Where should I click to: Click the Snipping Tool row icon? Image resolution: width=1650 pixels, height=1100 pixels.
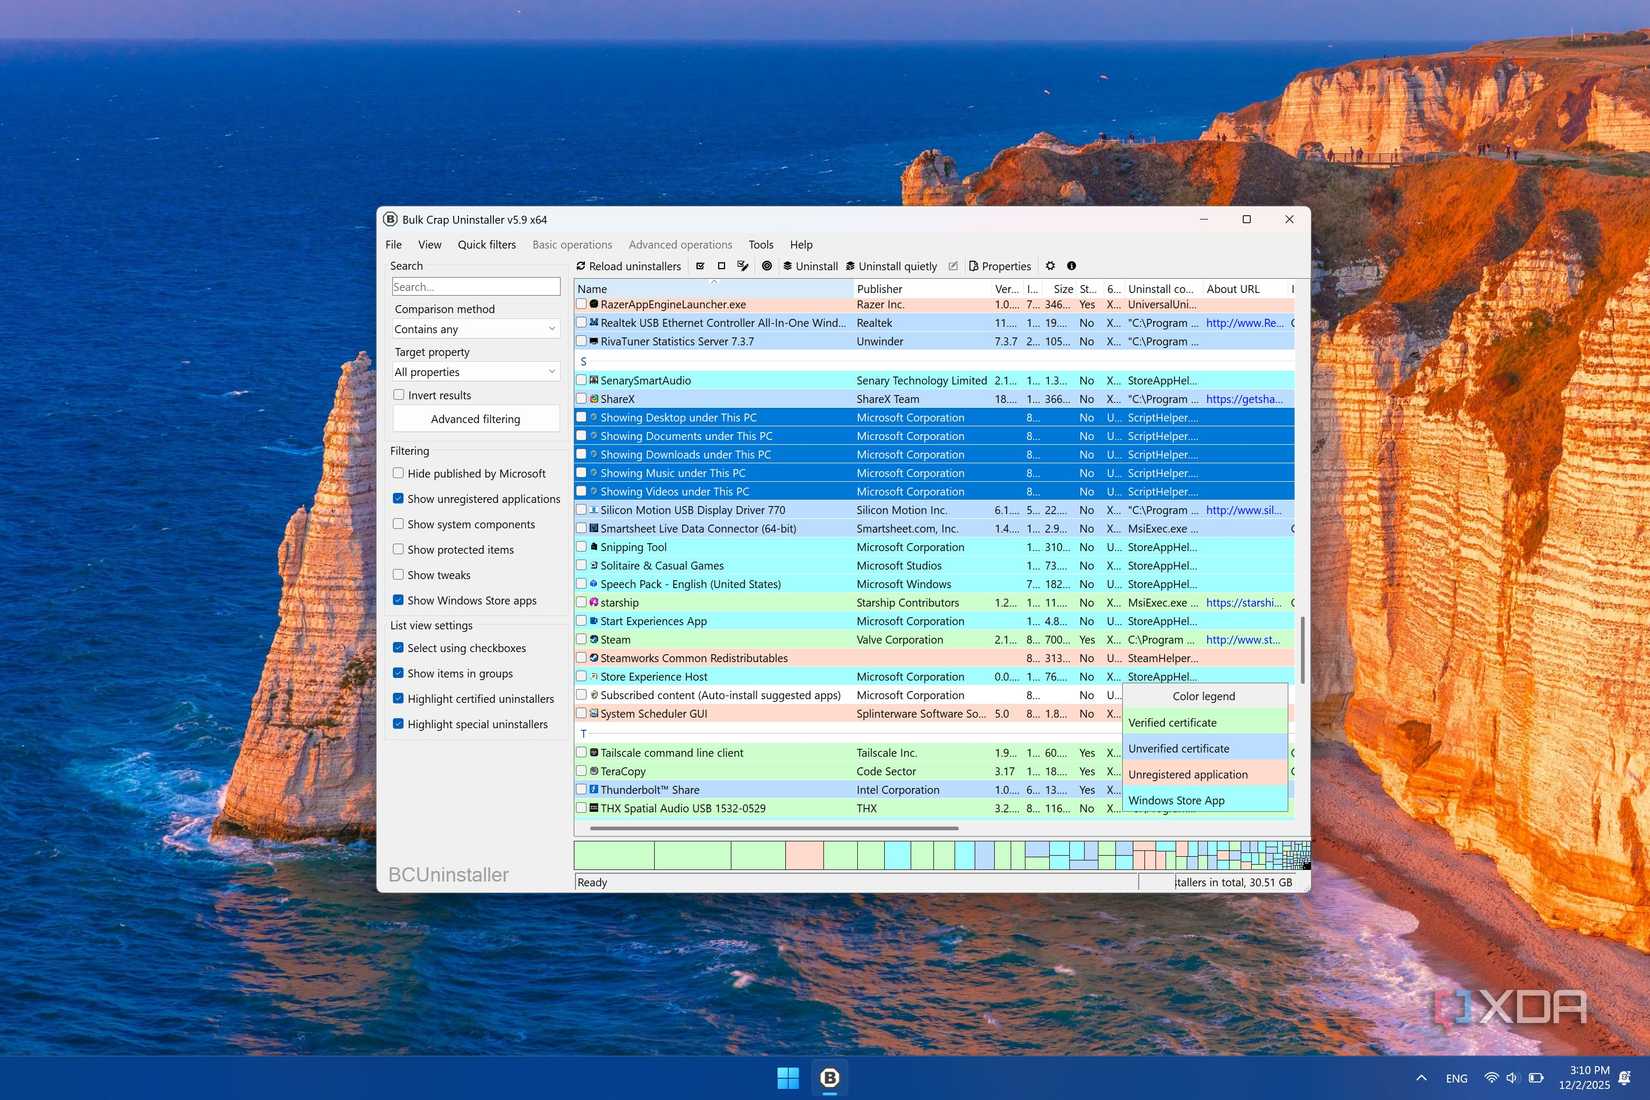click(594, 547)
